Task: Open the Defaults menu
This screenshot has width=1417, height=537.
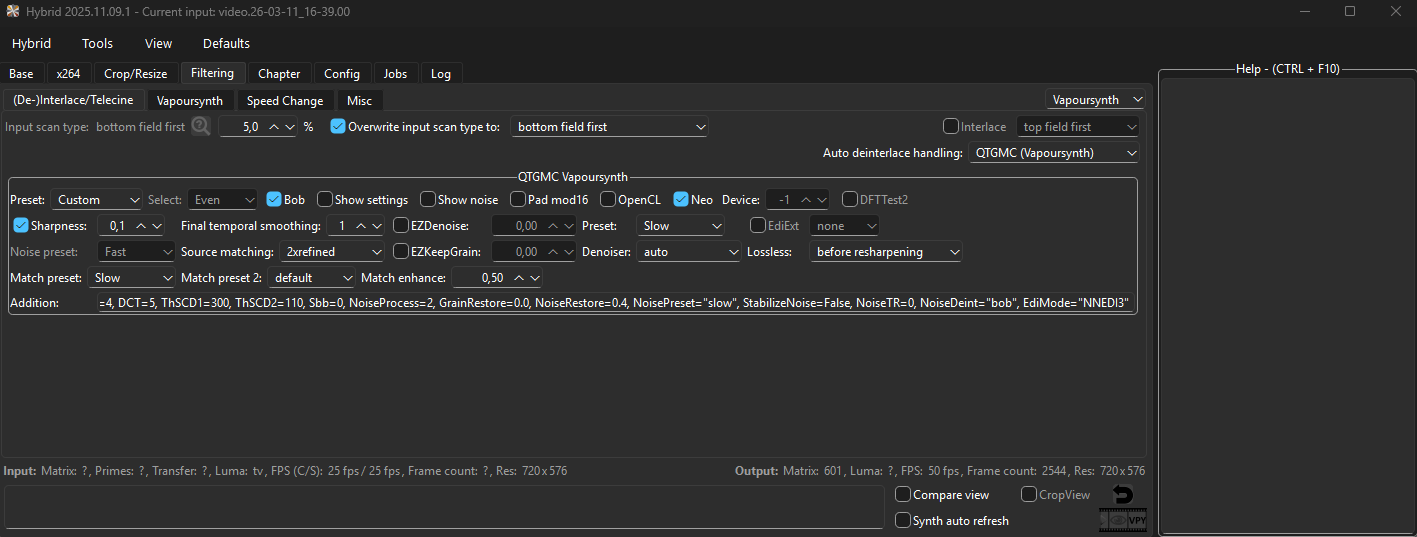Action: 226,43
